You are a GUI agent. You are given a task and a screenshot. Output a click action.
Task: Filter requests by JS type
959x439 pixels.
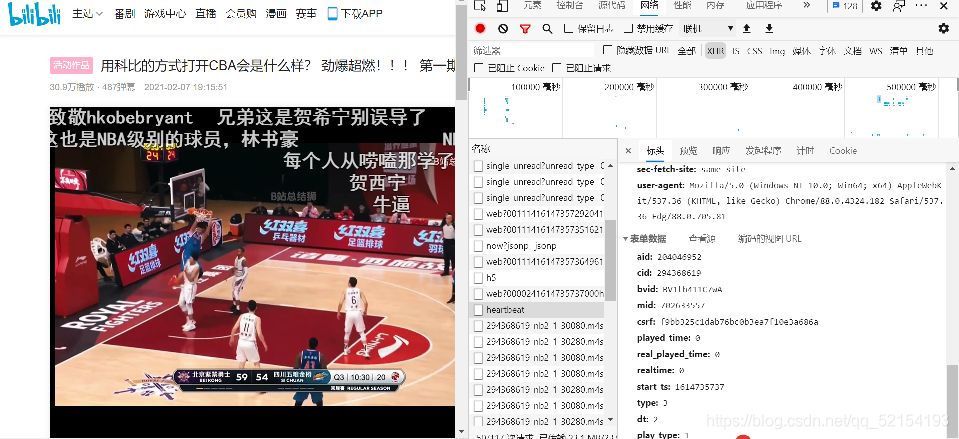736,51
